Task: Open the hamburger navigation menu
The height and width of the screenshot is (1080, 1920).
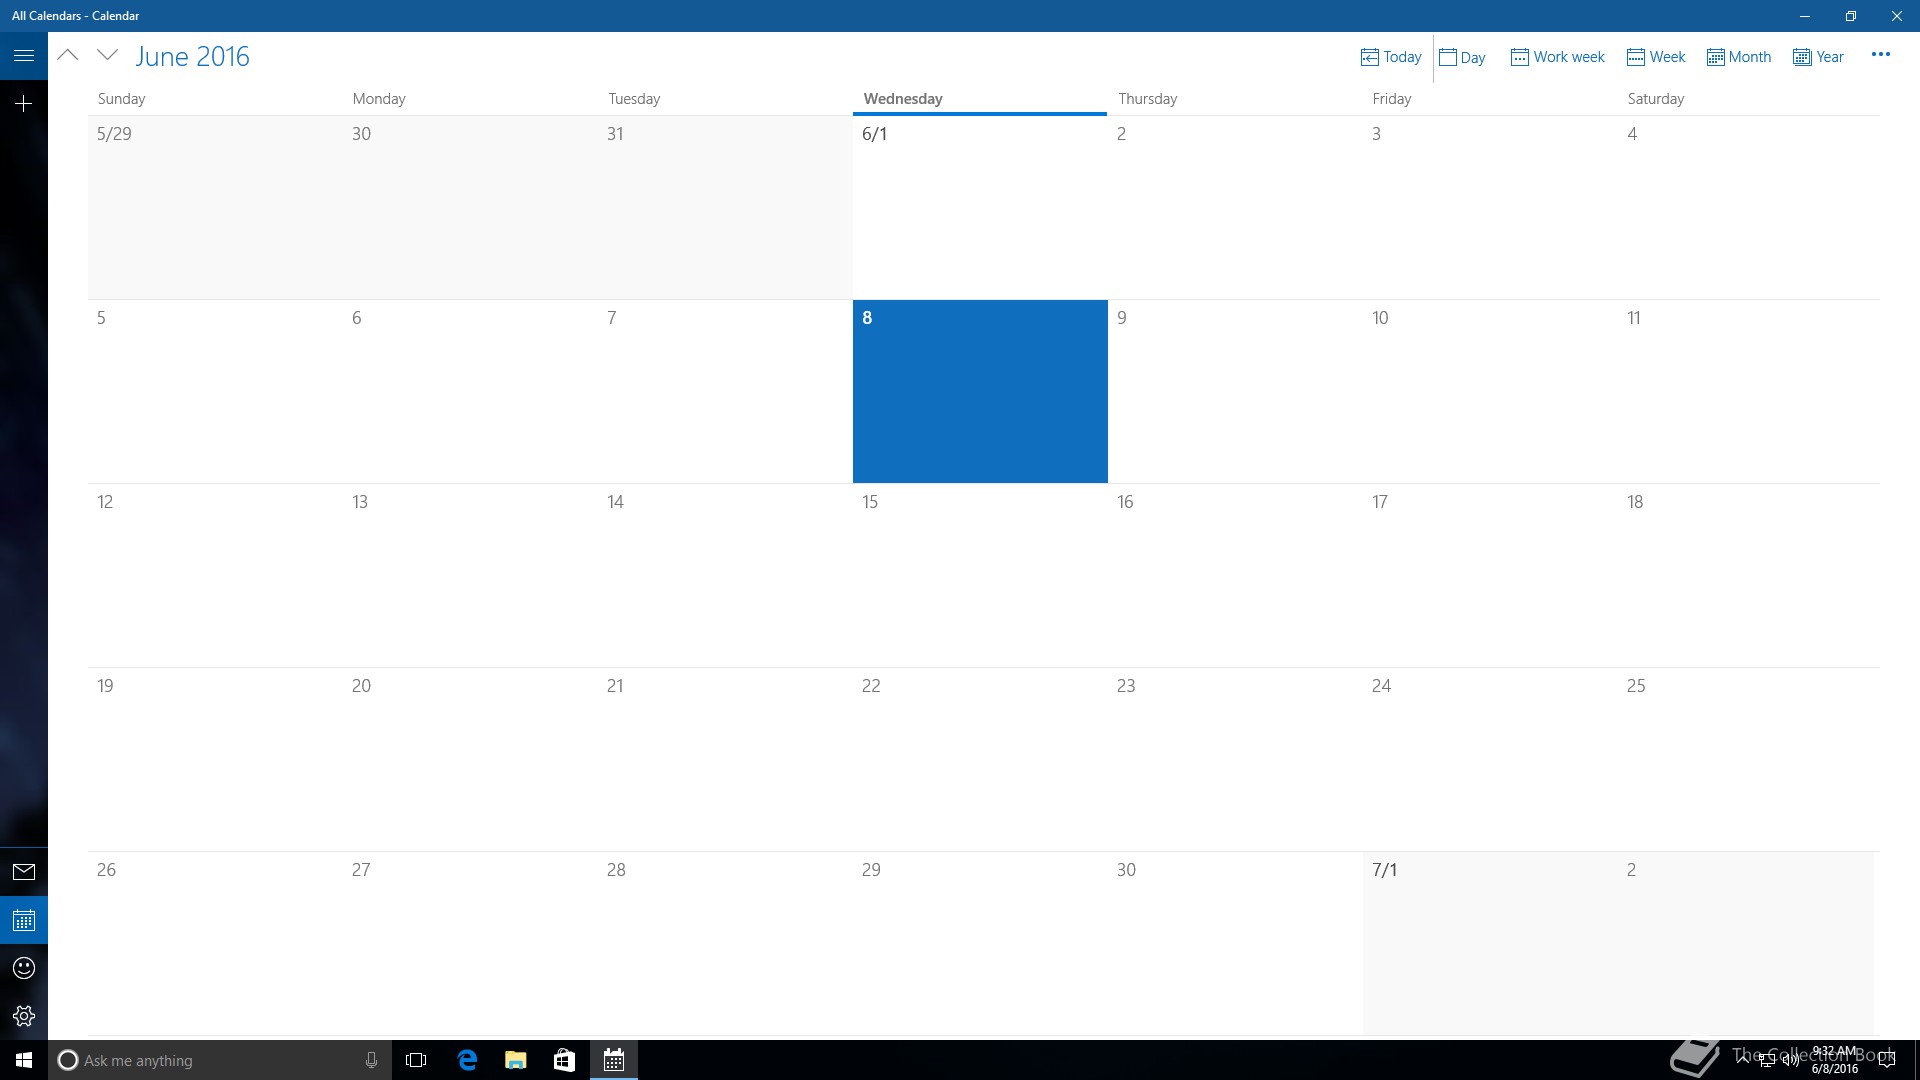Action: [x=24, y=56]
